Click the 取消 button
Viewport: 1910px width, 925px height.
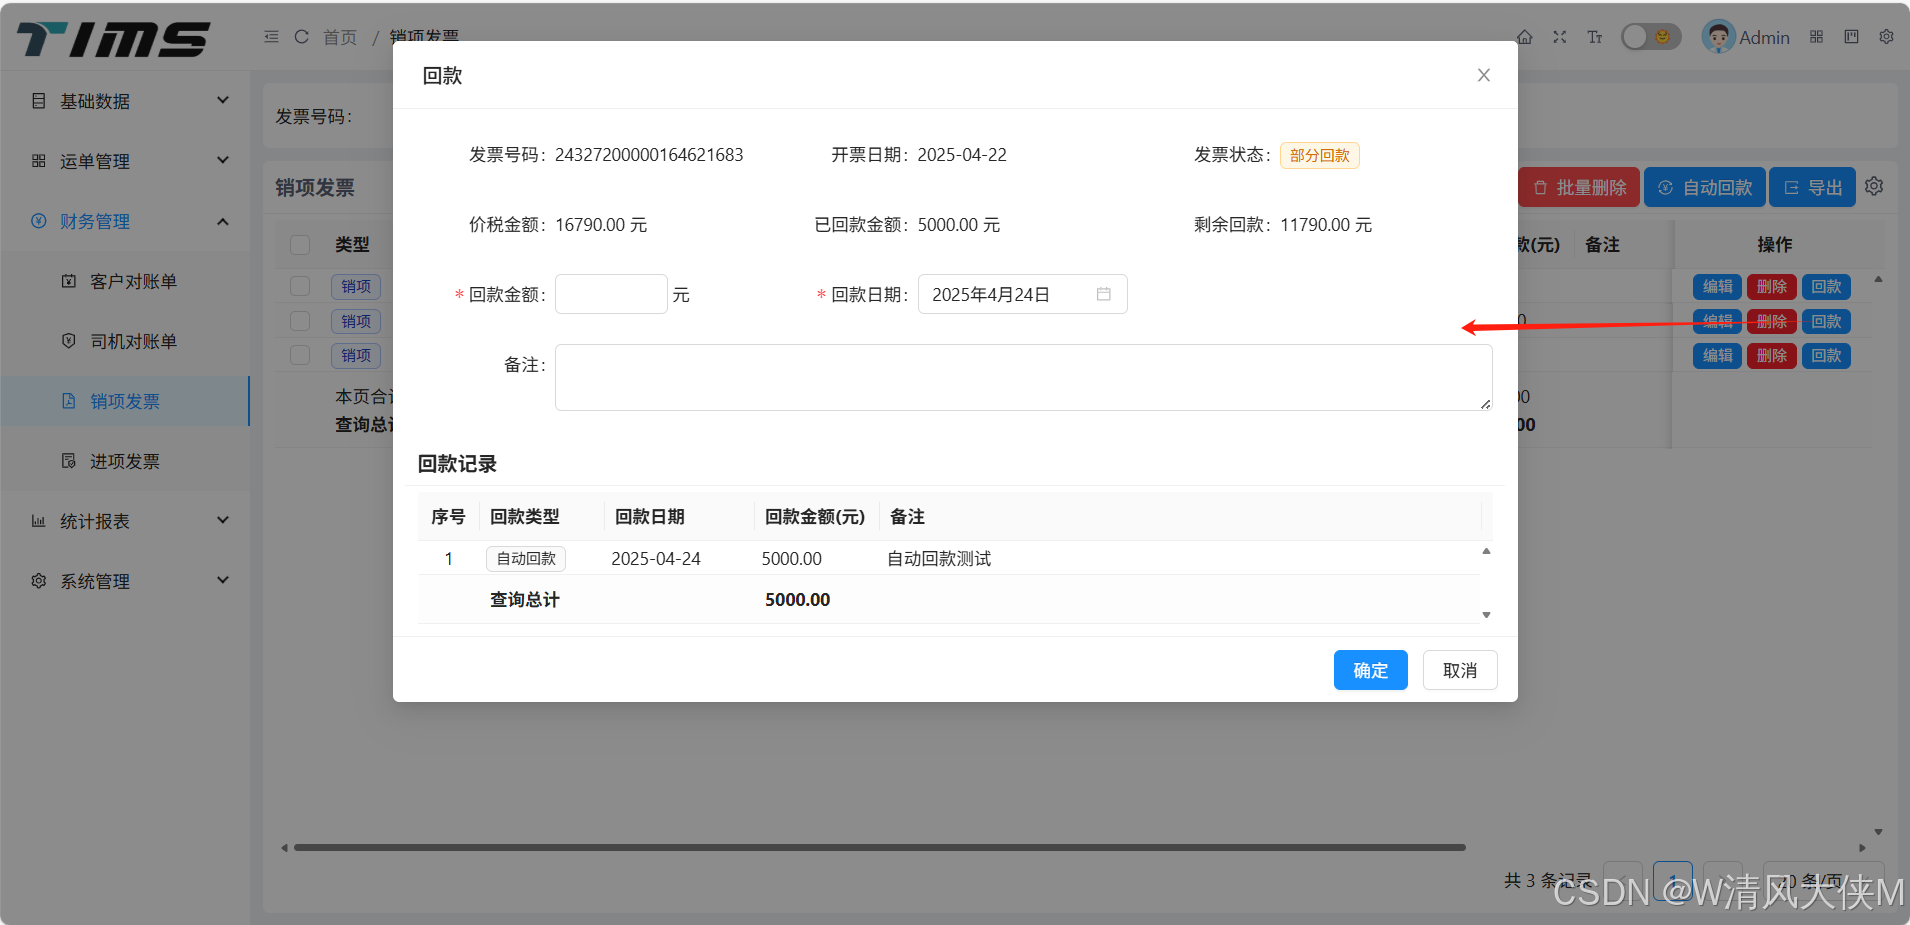(x=1460, y=670)
